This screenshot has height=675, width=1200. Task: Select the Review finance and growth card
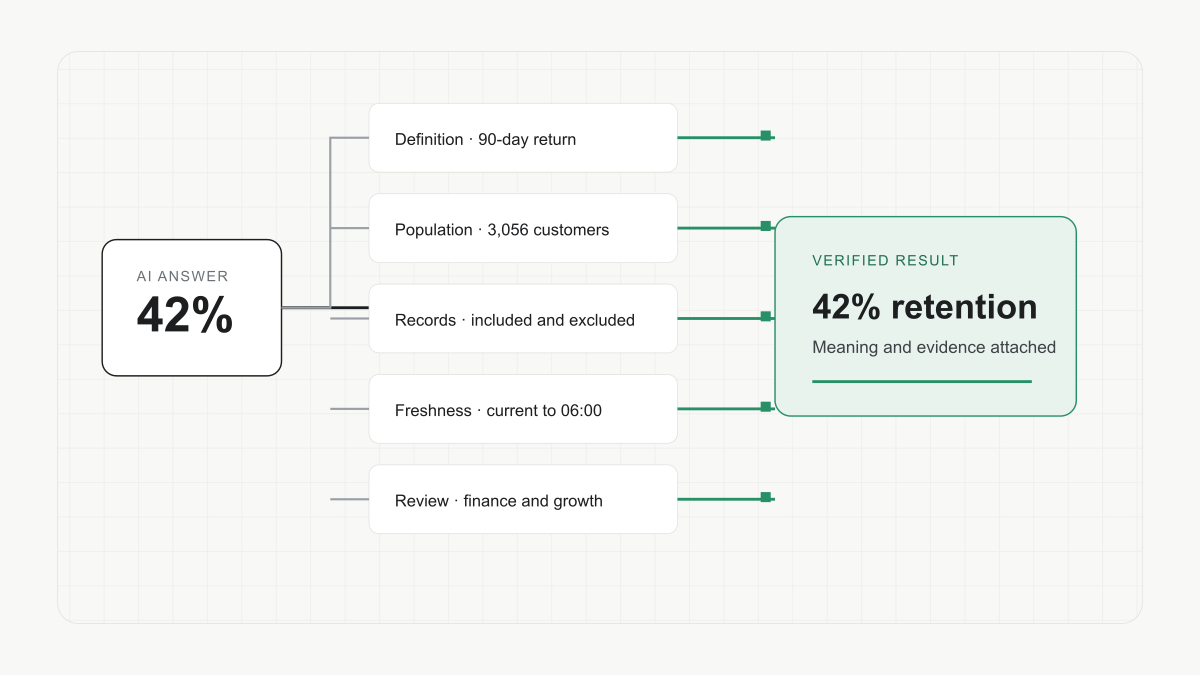(x=523, y=499)
